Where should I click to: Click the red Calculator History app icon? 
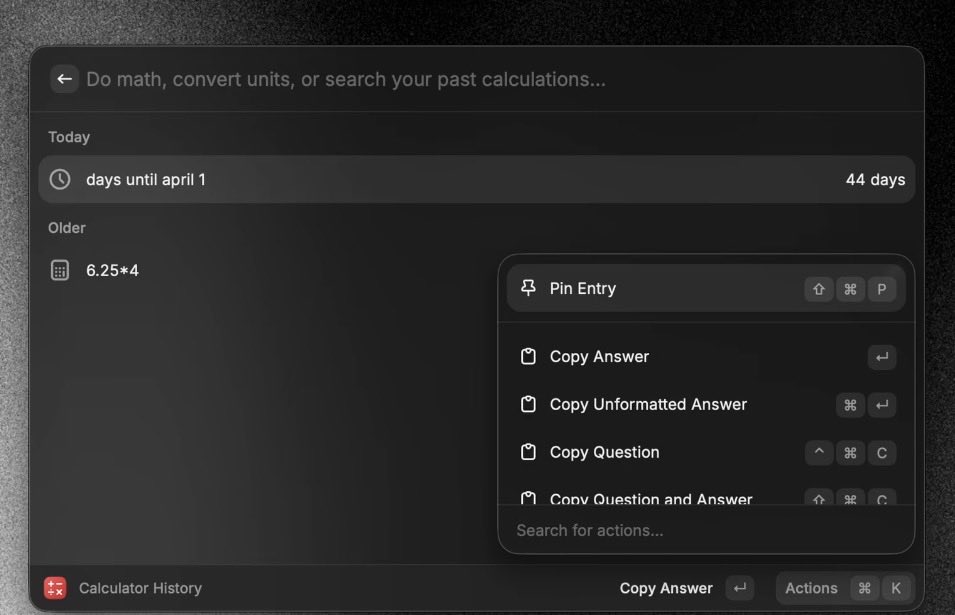[55, 588]
